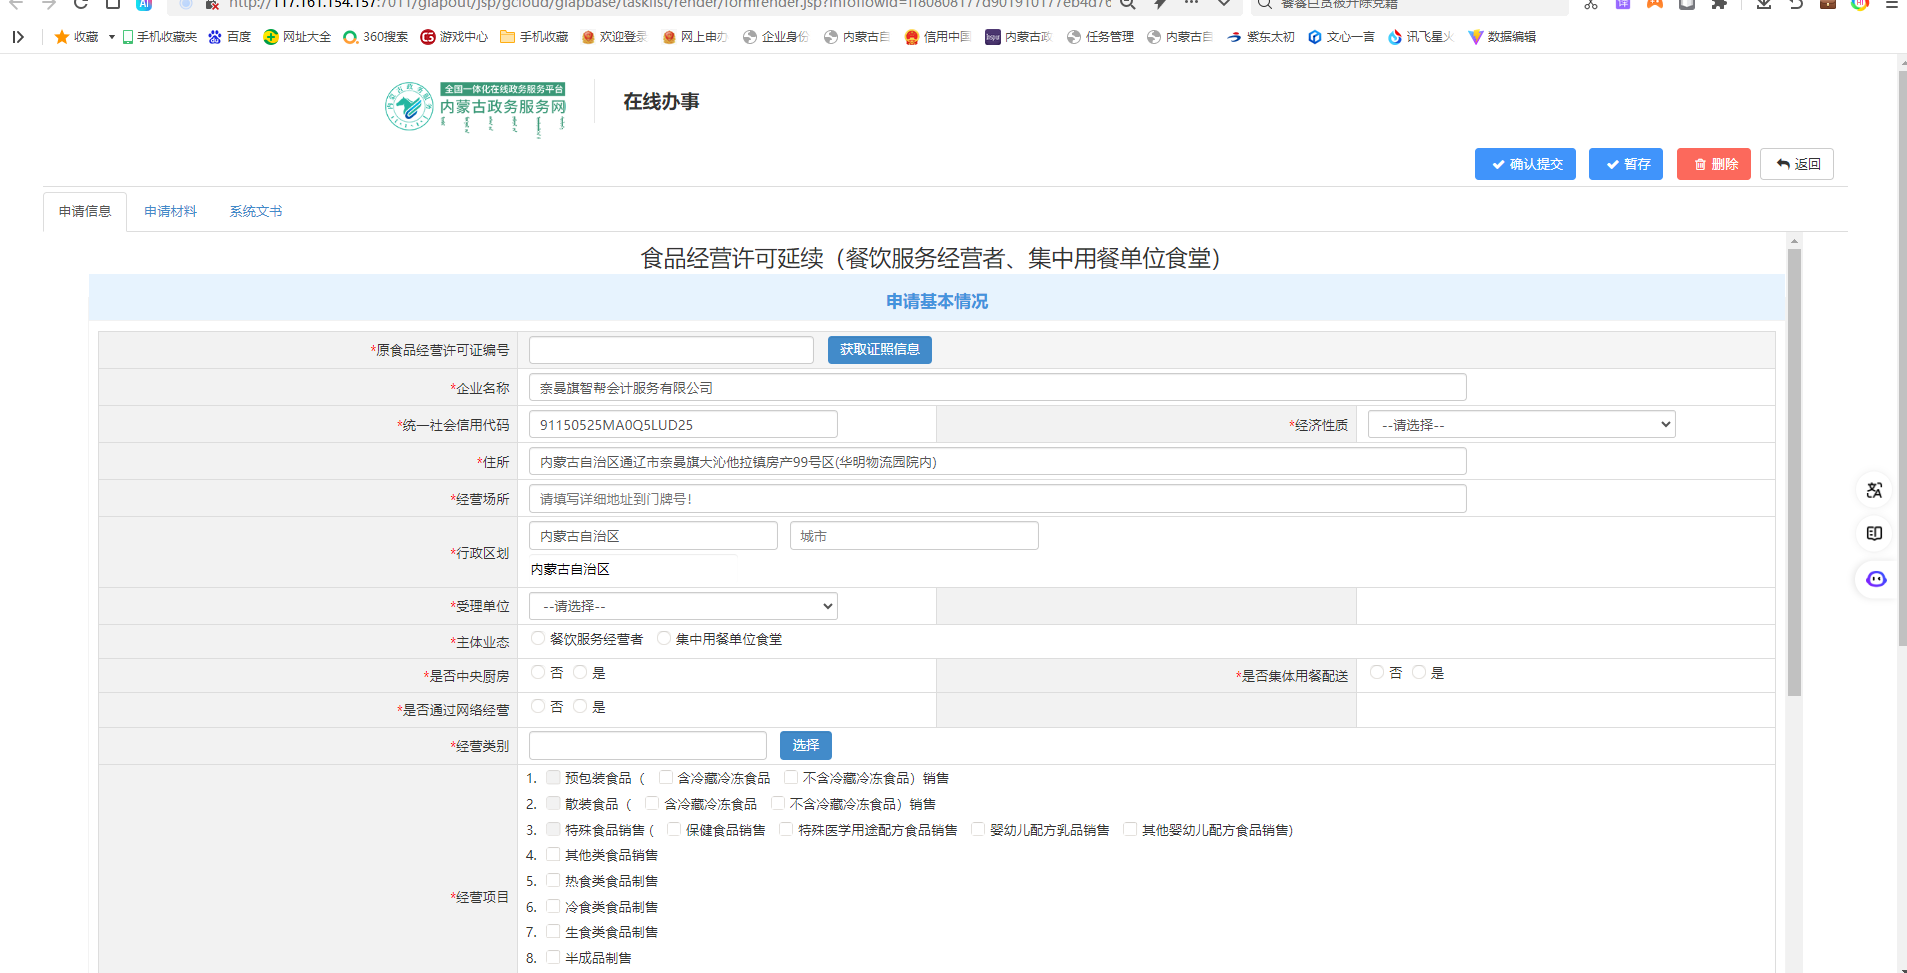Open the 360搜索 bookmark
This screenshot has width=1907, height=973.
tap(375, 37)
